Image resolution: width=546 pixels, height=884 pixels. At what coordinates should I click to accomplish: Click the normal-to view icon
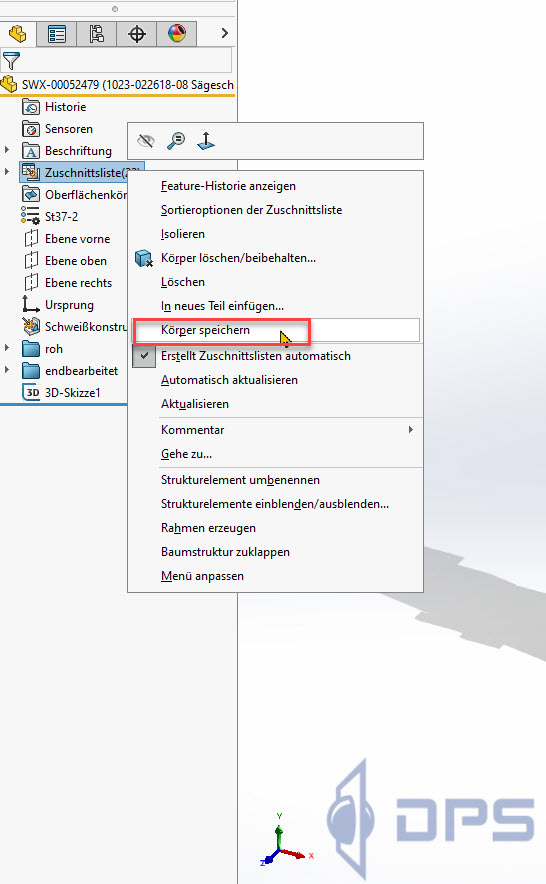pyautogui.click(x=206, y=140)
